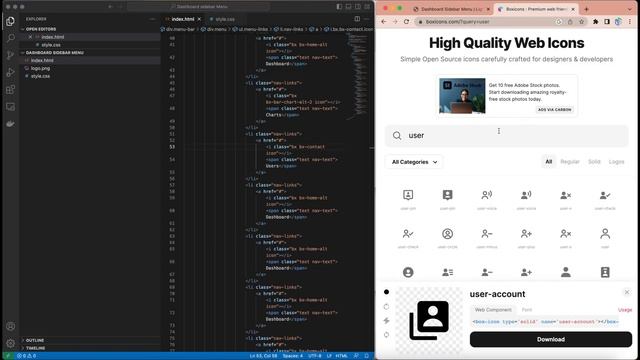Open a new browser tab
Viewport: 640px width, 360px height.
(x=587, y=9)
